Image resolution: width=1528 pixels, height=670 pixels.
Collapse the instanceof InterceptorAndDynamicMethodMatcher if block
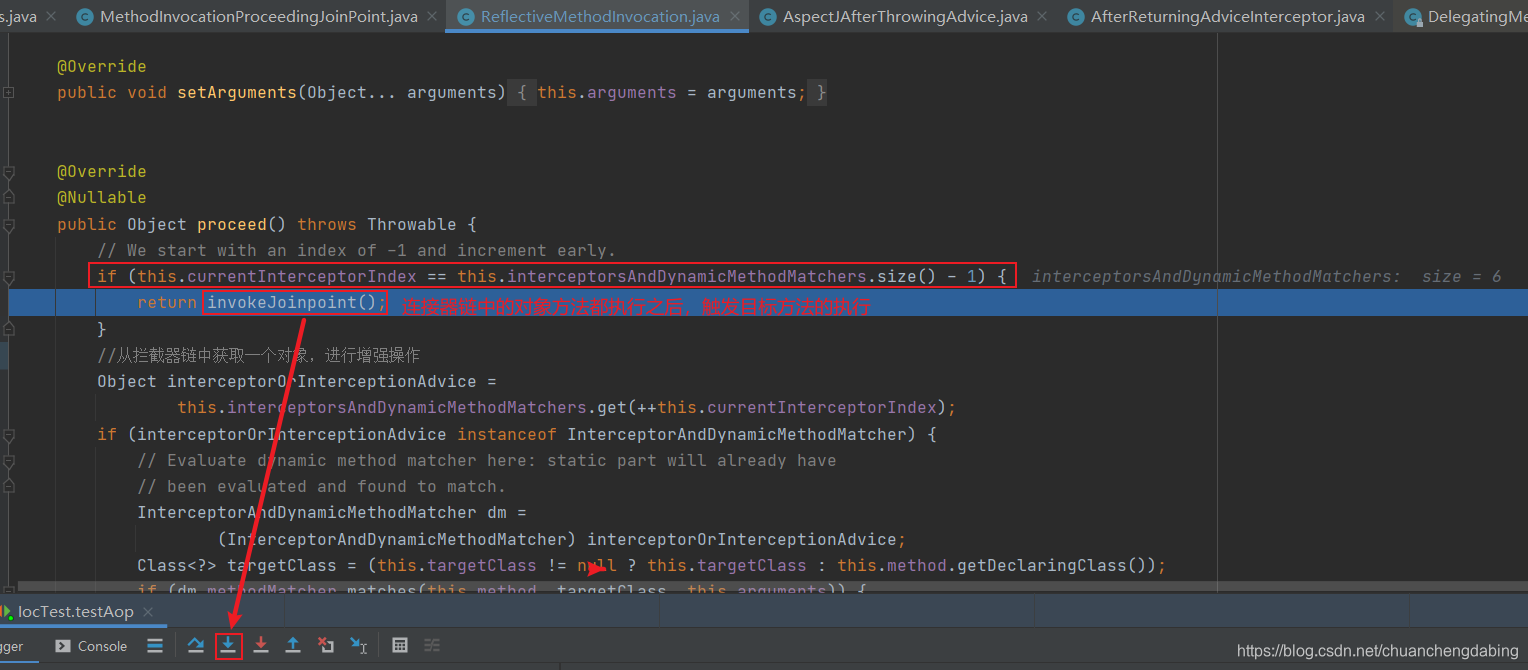point(9,435)
